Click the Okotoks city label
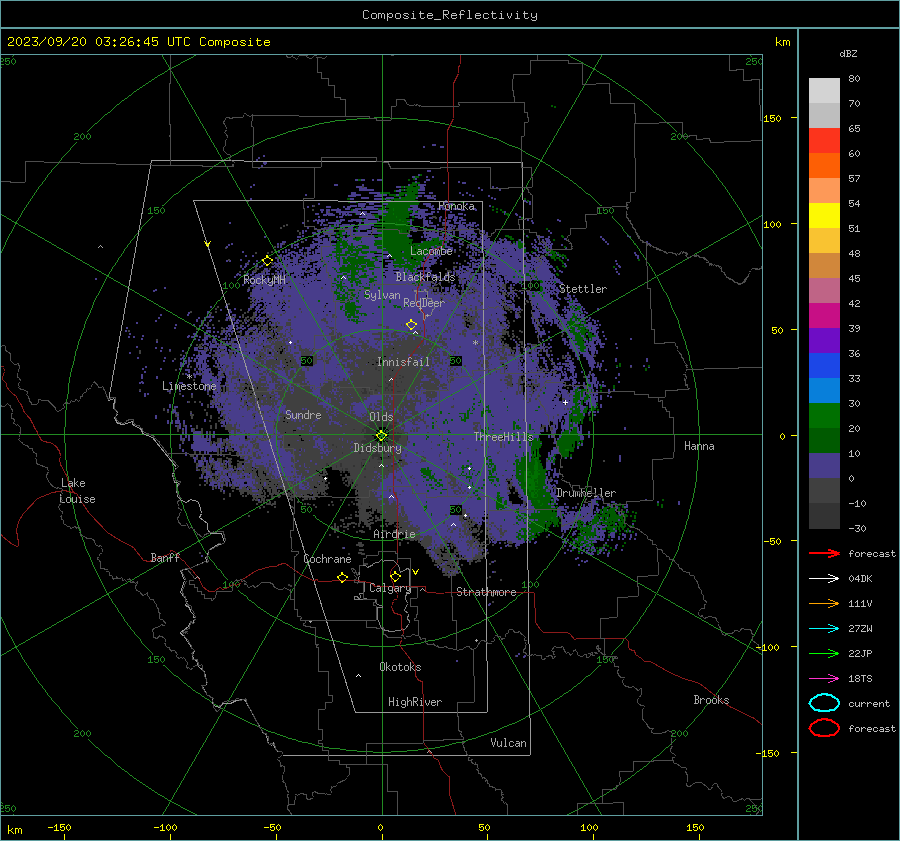Viewport: 900px width, 841px height. coord(400,667)
